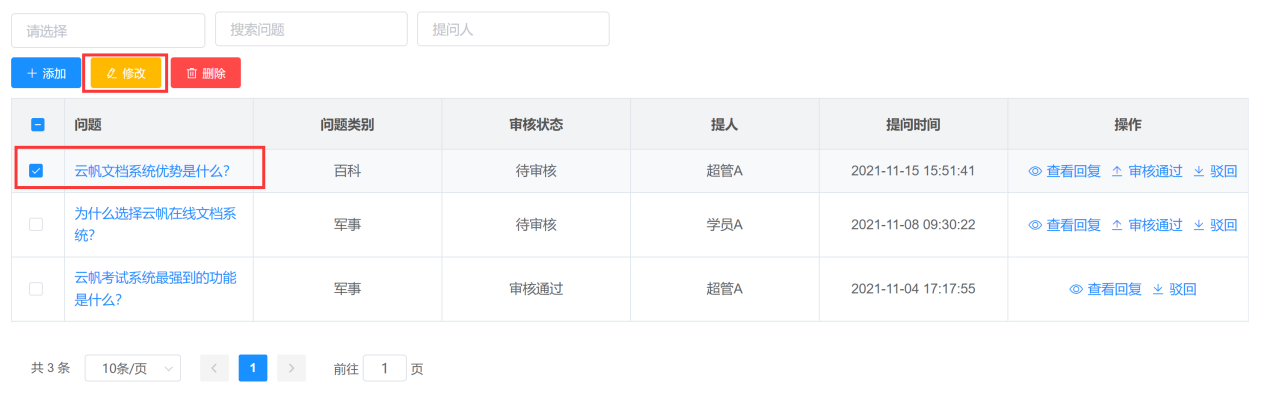Go to next page arrow
This screenshot has width=1268, height=411.
point(291,368)
